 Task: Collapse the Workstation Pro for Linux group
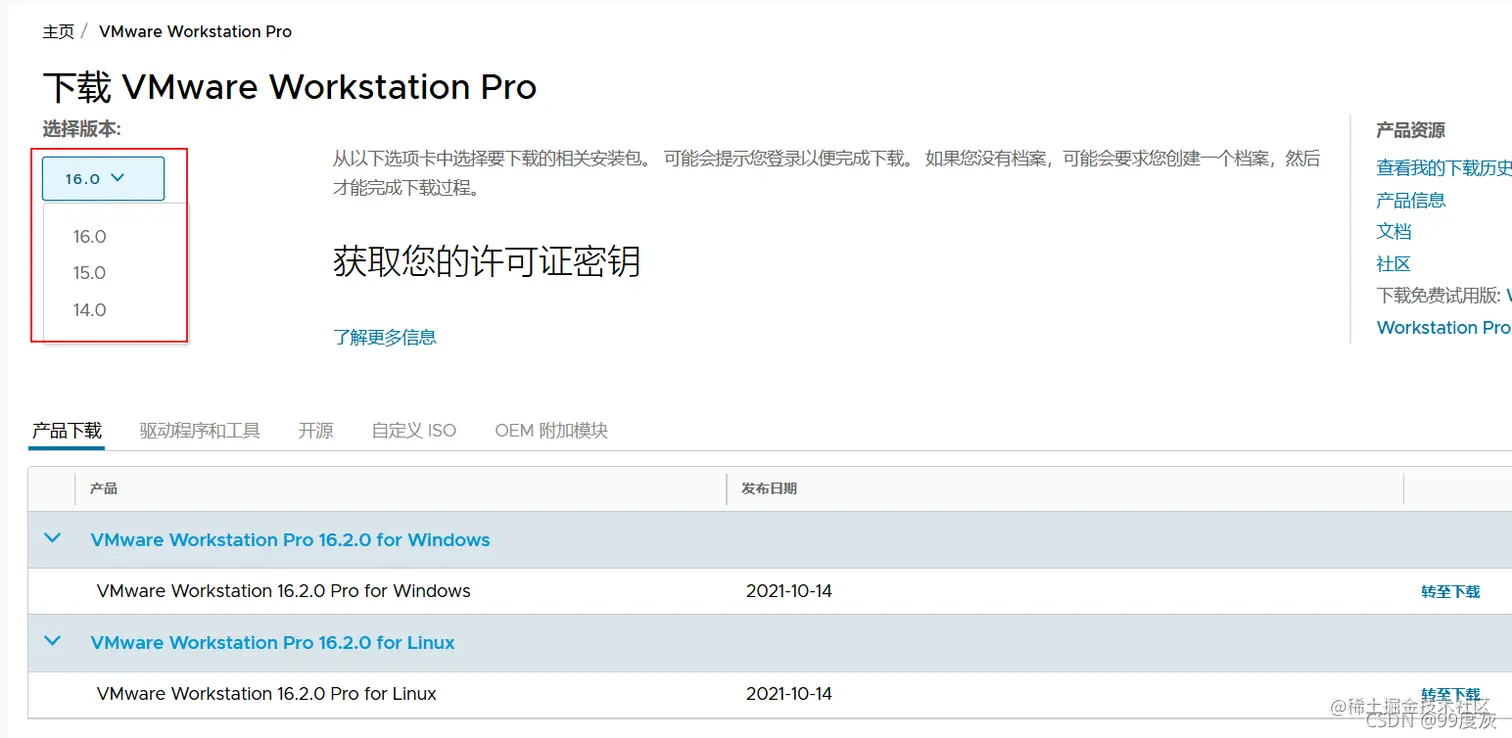coord(53,642)
